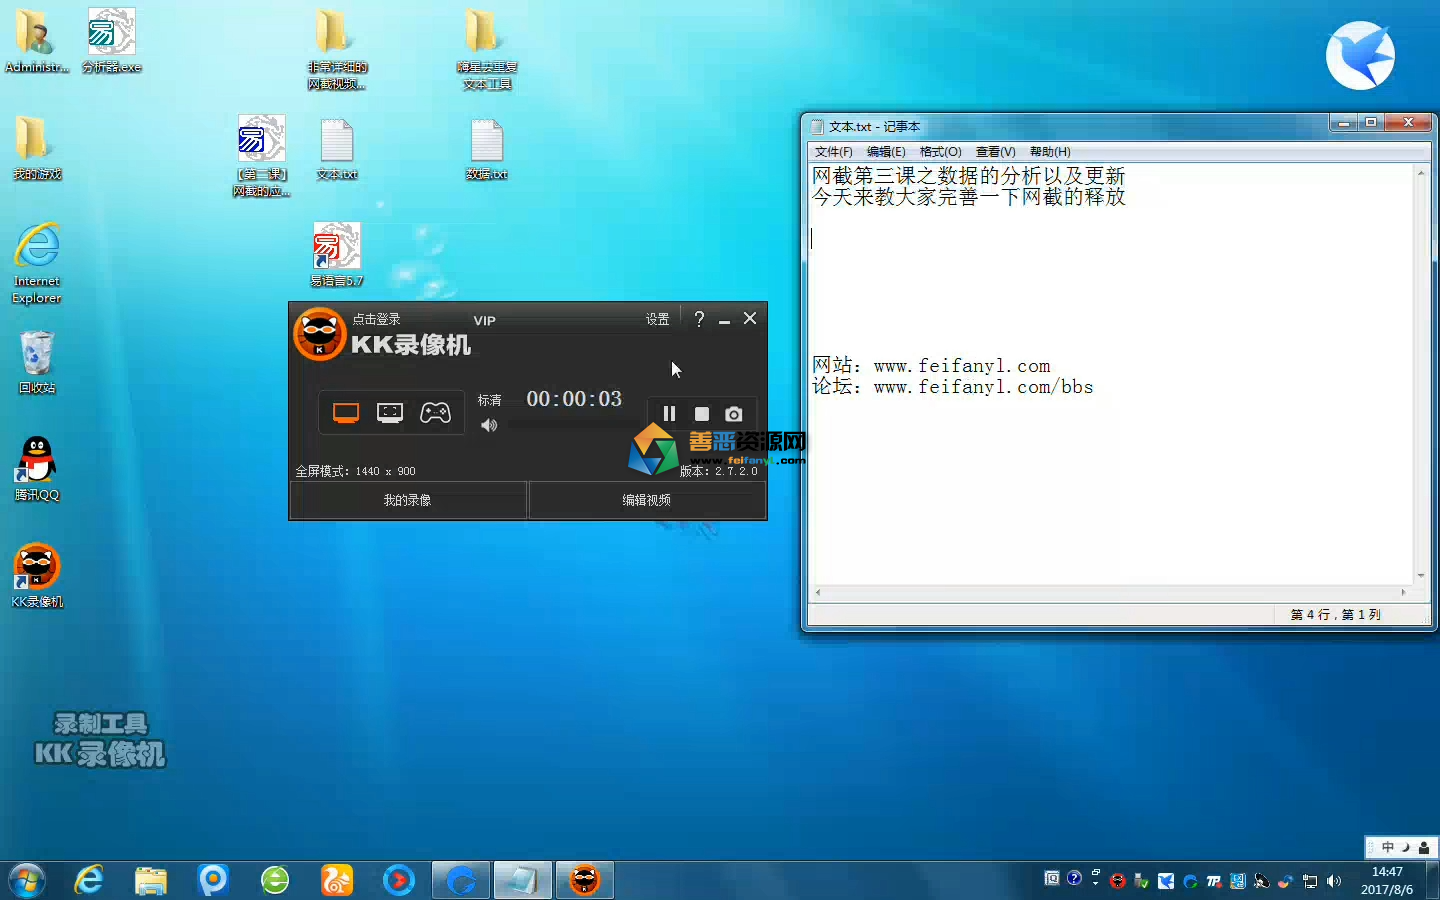Open Notepad 文件(F) menu
The height and width of the screenshot is (900, 1440).
click(x=833, y=152)
